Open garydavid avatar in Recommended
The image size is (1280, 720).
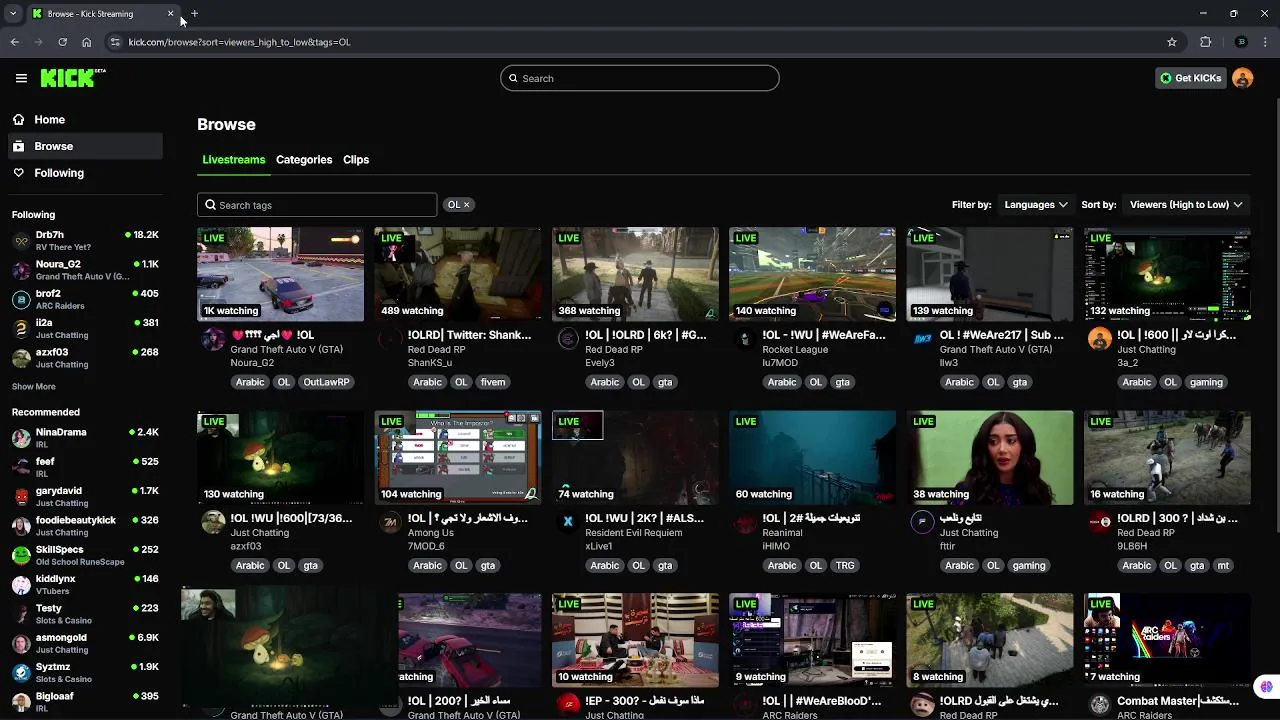tap(21, 497)
